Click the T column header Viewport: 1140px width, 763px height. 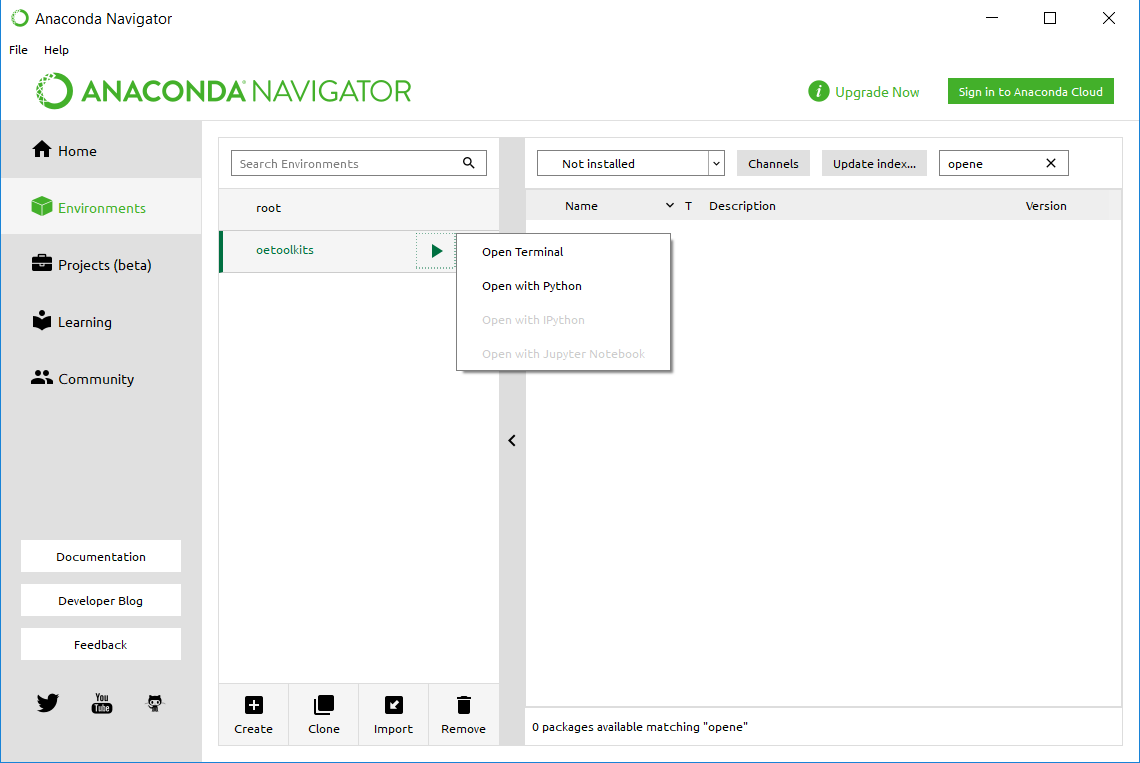688,206
